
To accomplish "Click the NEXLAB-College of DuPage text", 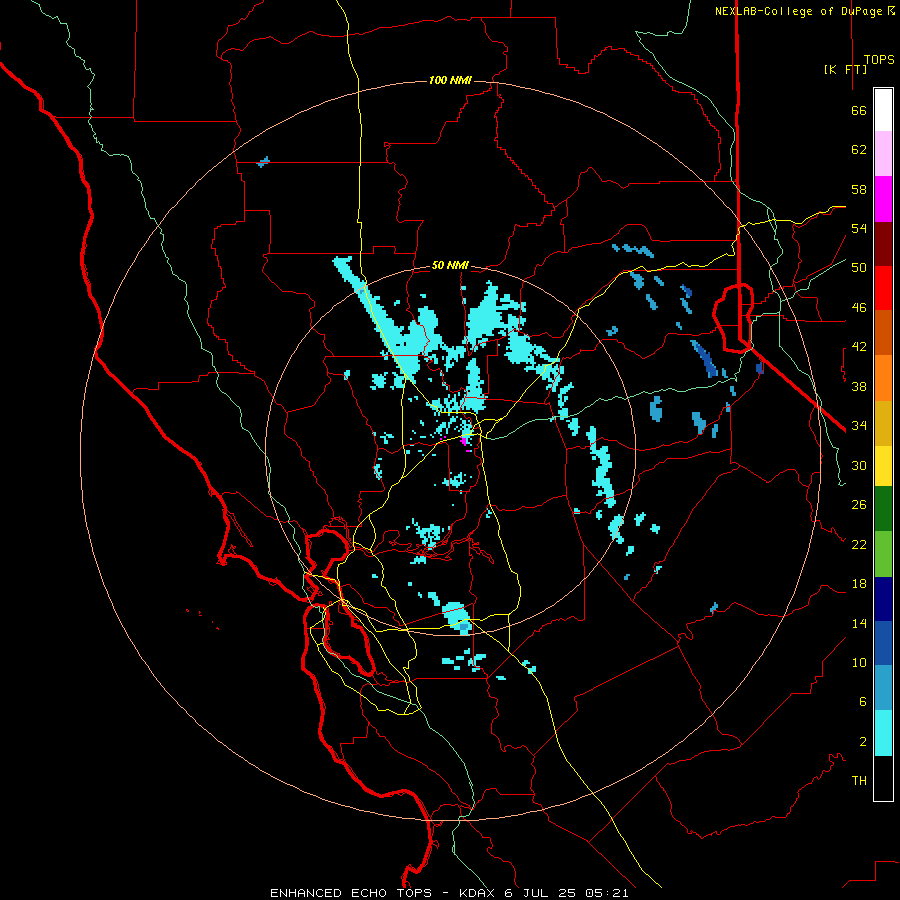I will click(800, 11).
